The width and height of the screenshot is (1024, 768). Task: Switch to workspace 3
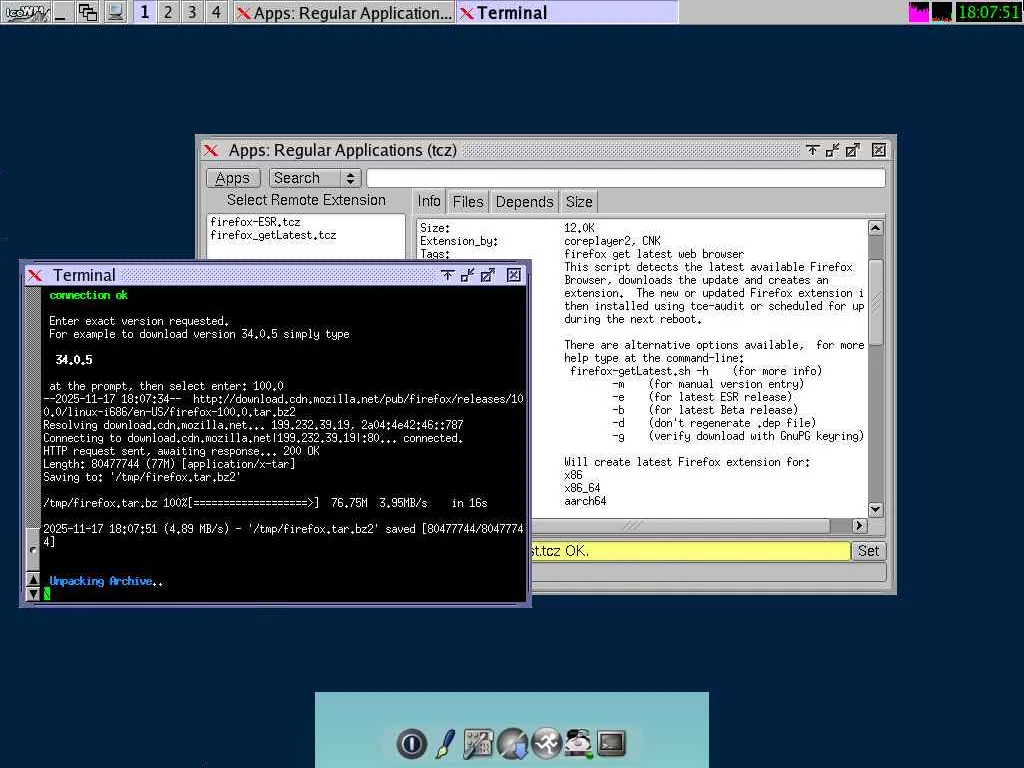[x=192, y=12]
